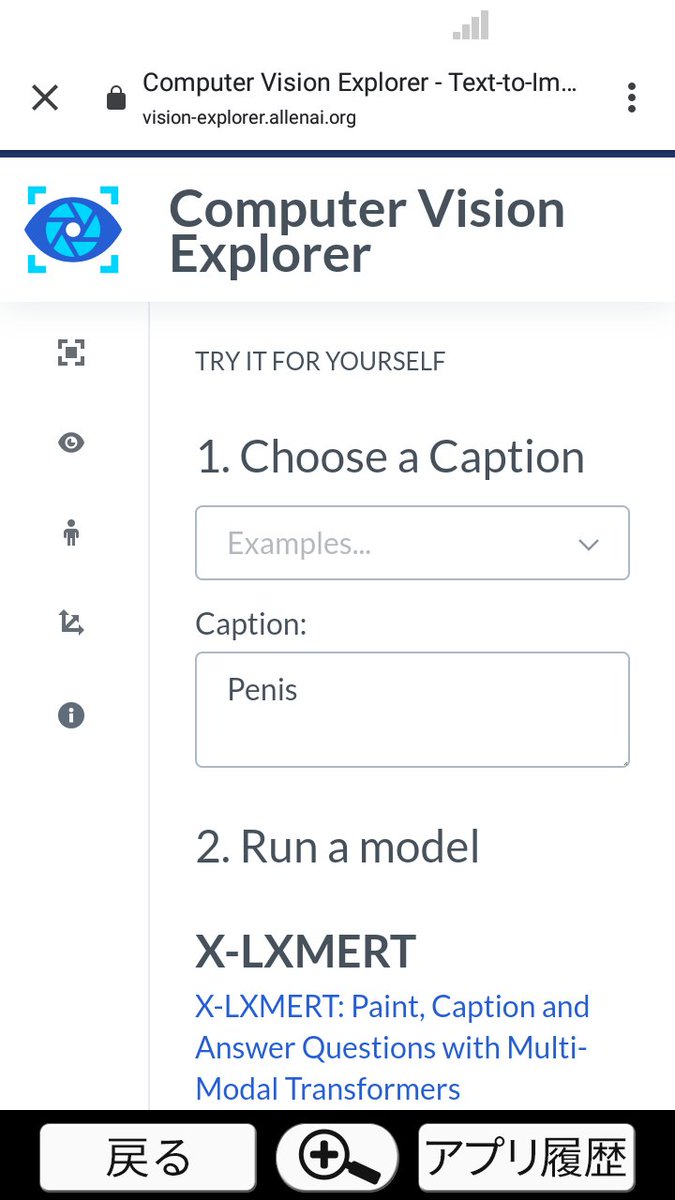Open the X-LXMERT paper link
This screenshot has height=1200, width=675.
point(392,1047)
